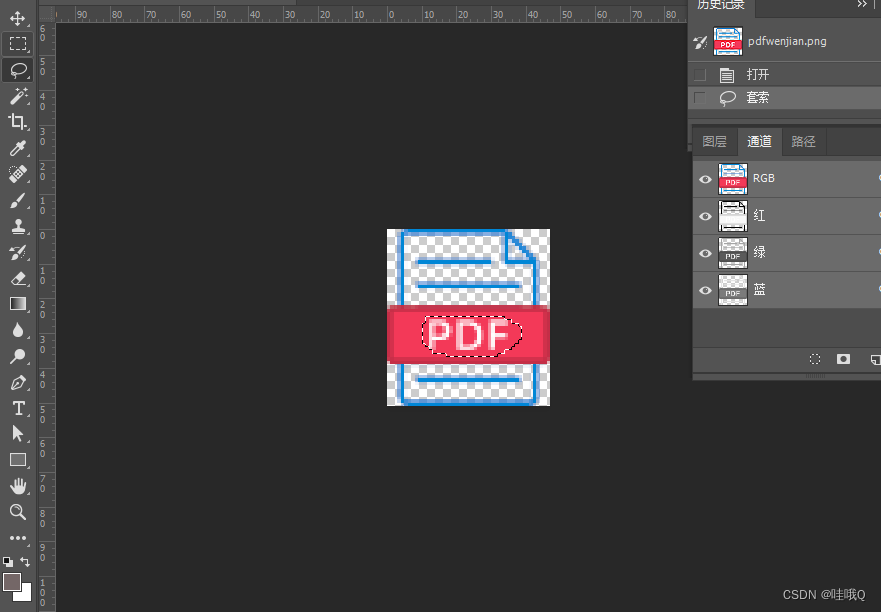Choose the Clone Stamp tool
The height and width of the screenshot is (612, 881).
click(18, 226)
